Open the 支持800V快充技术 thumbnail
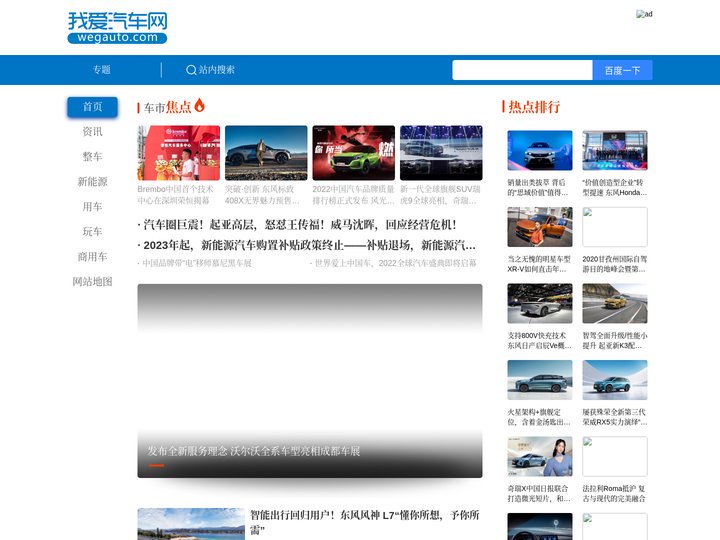The width and height of the screenshot is (720, 540). click(540, 303)
